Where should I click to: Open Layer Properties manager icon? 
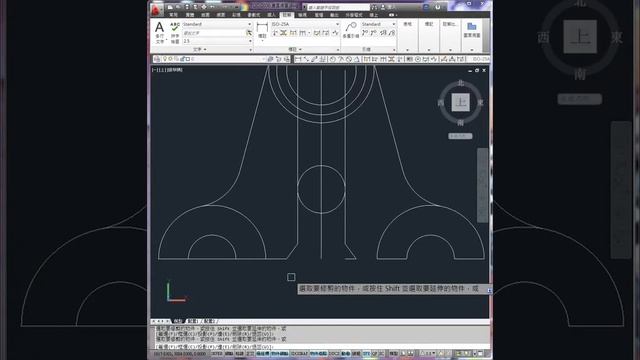click(x=157, y=59)
